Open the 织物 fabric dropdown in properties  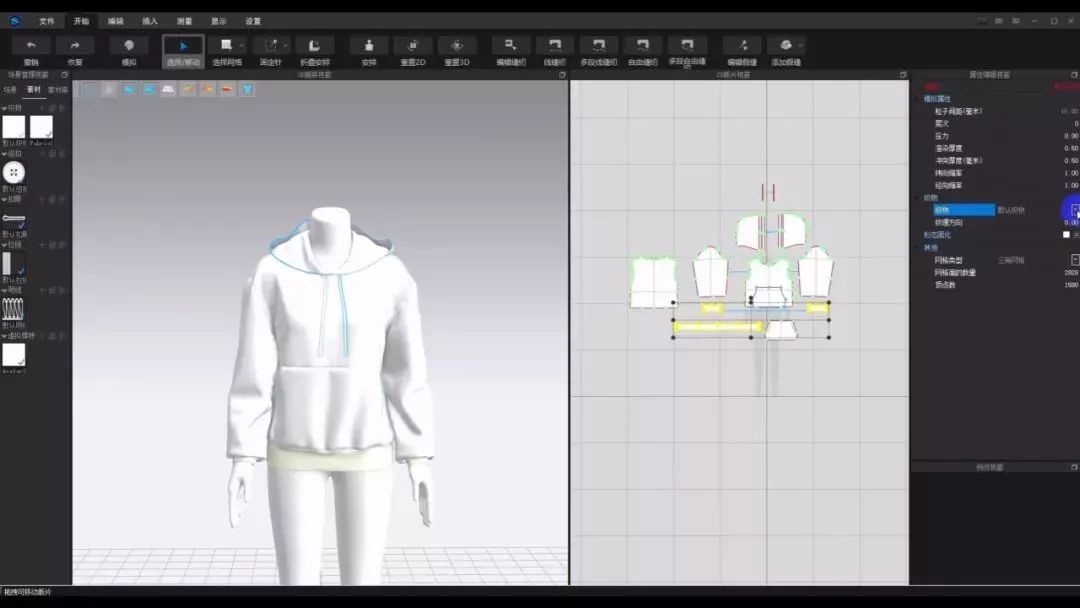click(x=1075, y=210)
